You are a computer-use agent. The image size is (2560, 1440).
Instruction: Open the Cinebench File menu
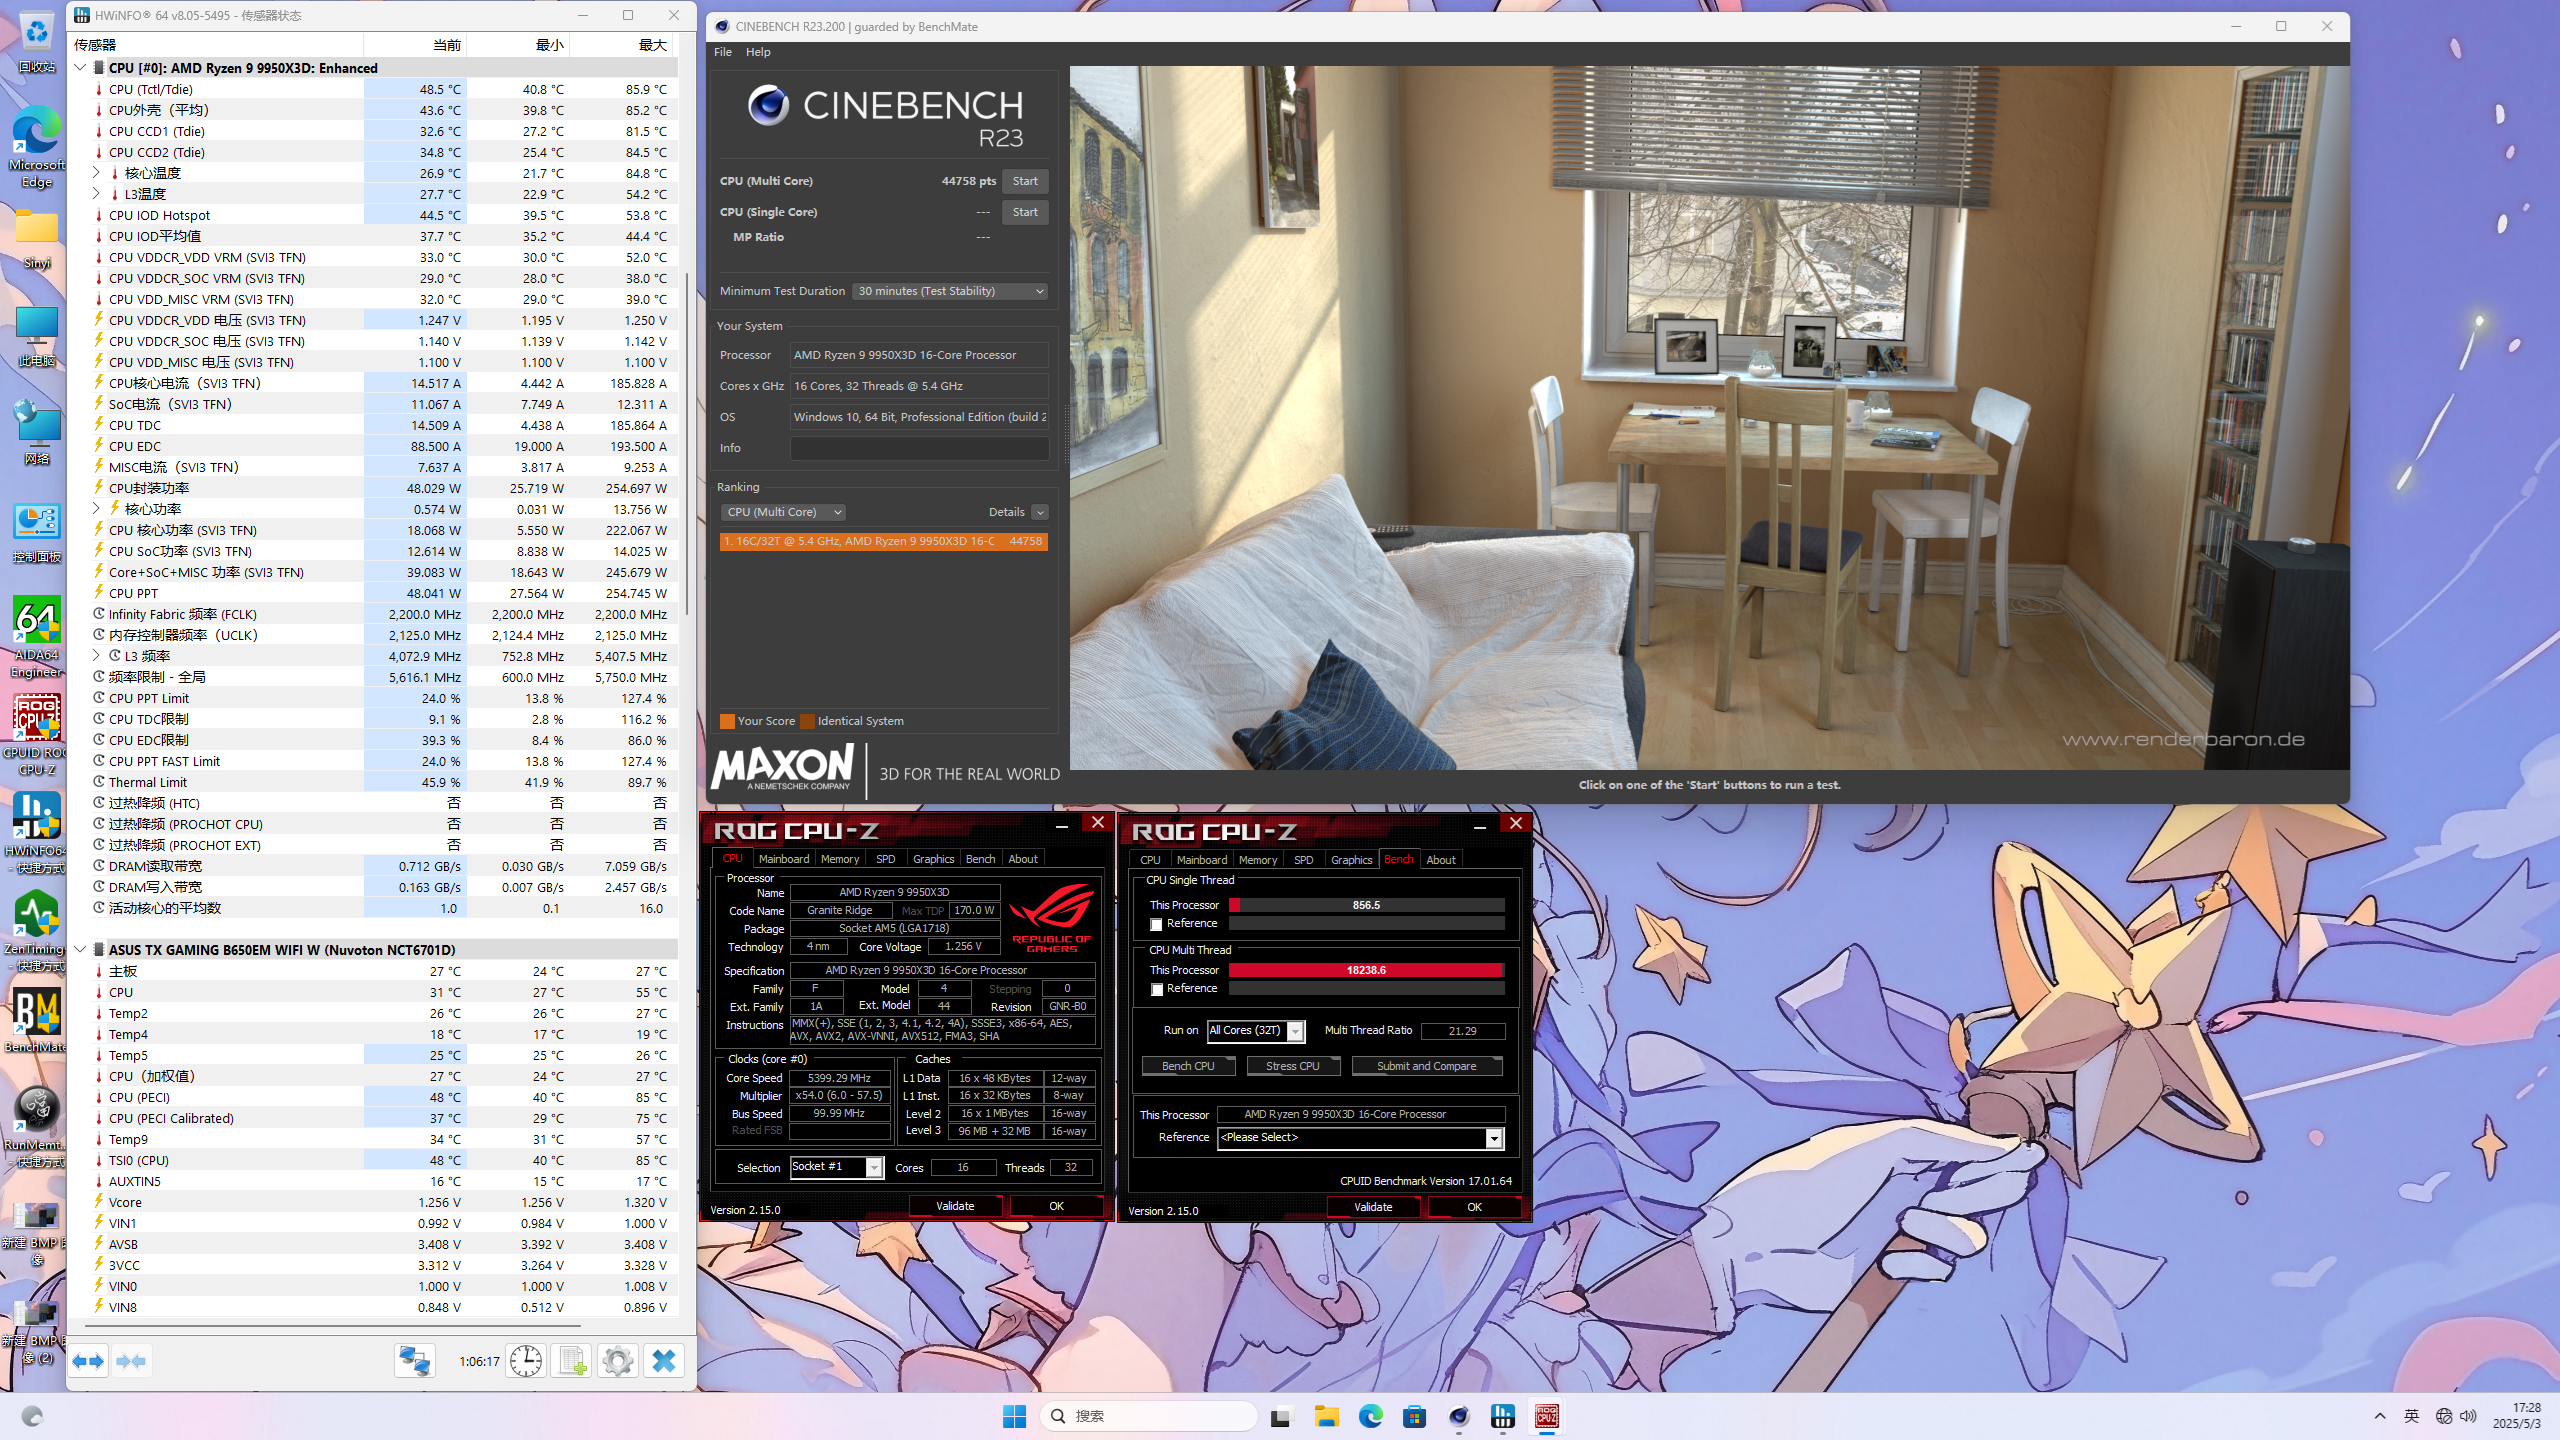722,52
